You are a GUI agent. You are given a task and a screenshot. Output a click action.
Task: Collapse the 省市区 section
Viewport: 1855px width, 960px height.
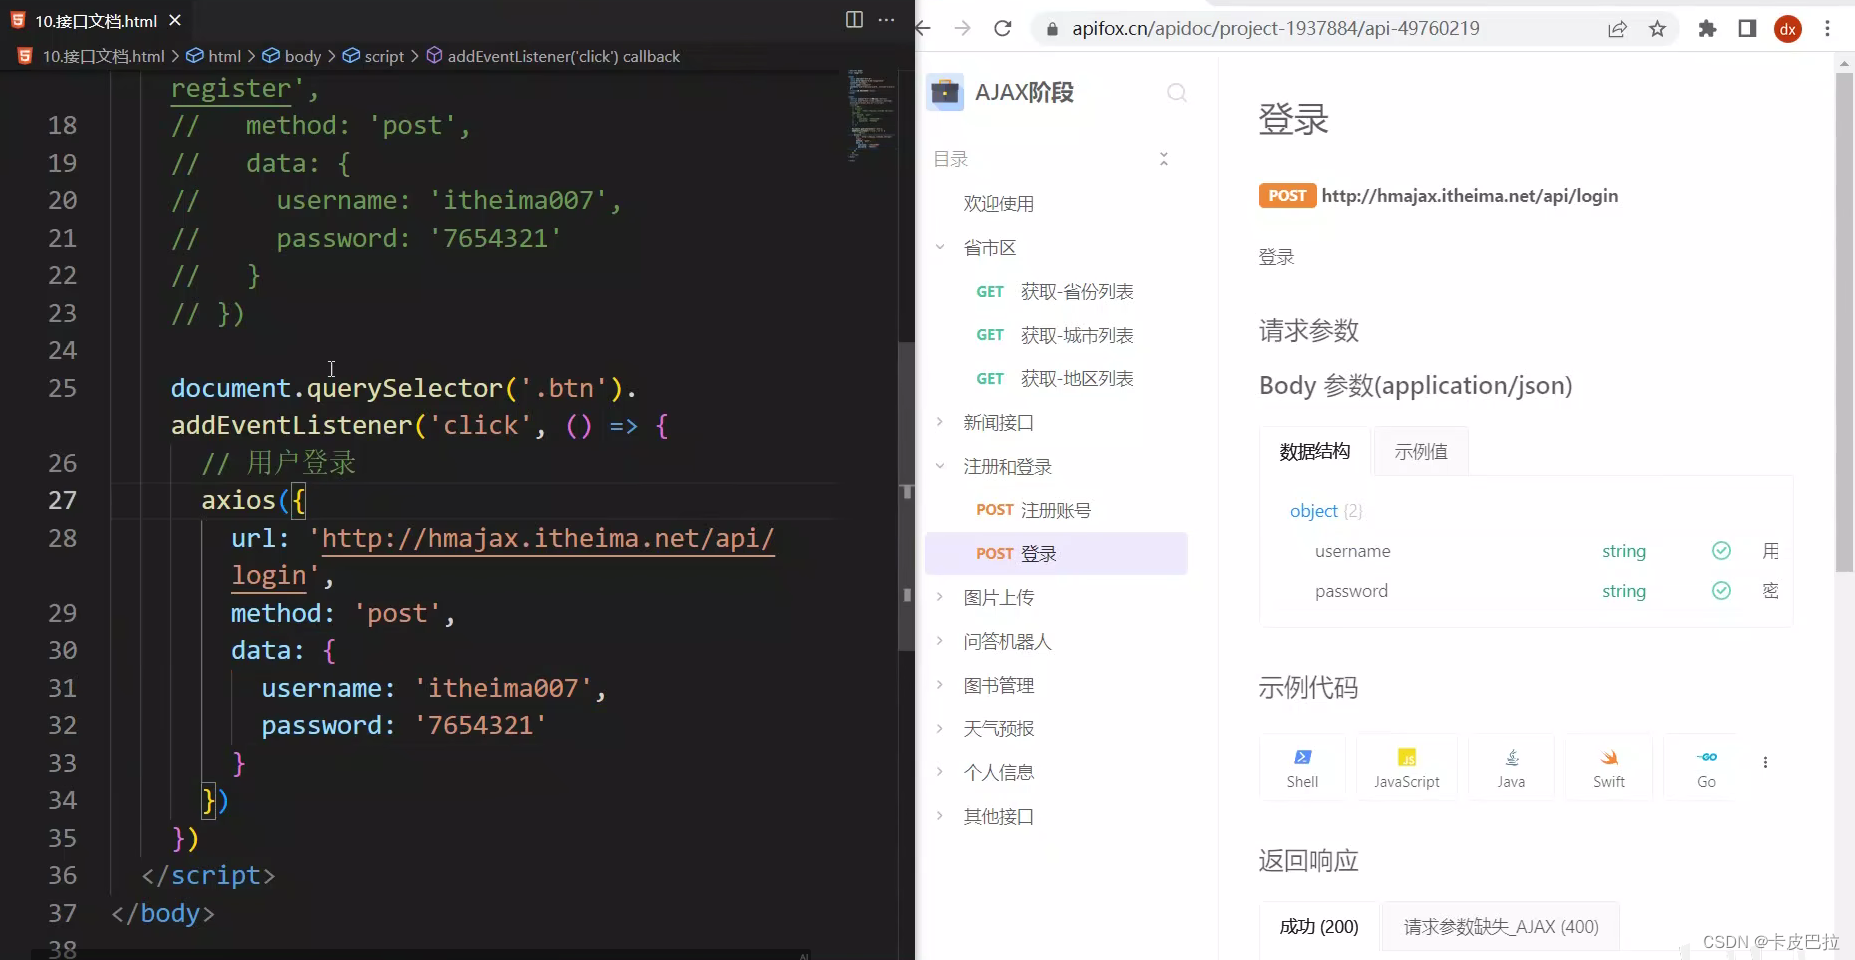[941, 247]
